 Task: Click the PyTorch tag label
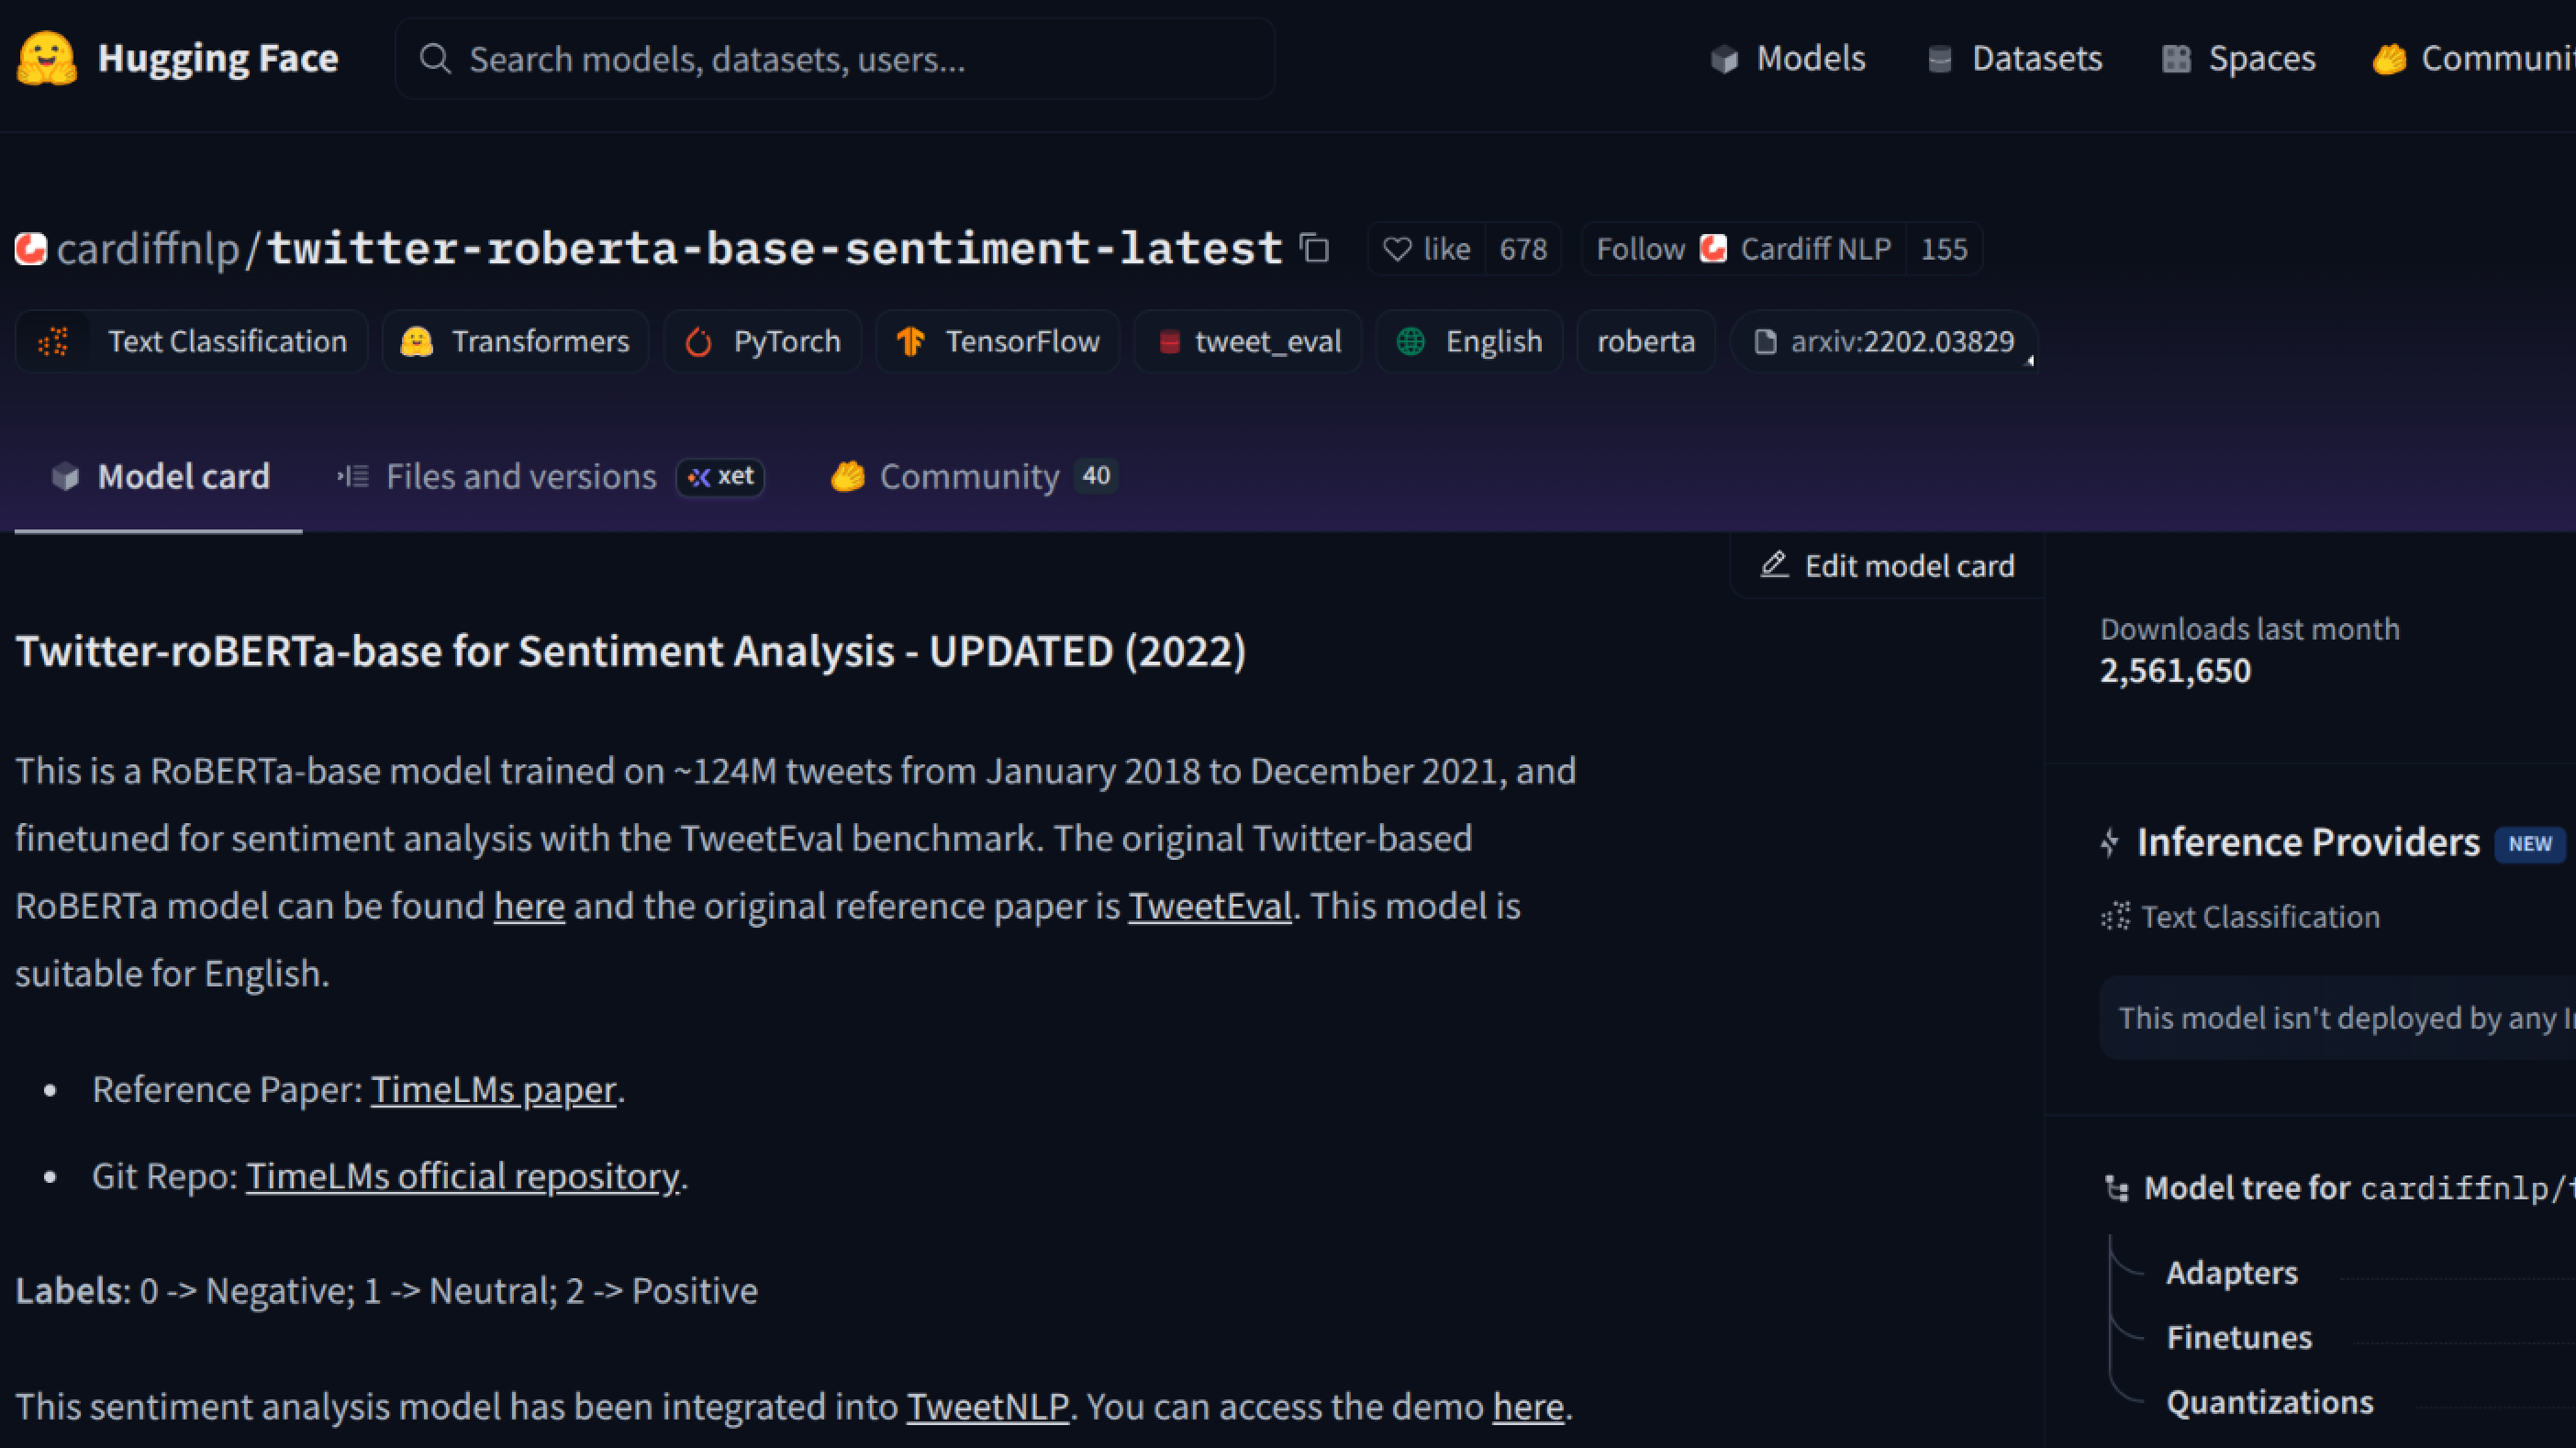click(x=787, y=342)
